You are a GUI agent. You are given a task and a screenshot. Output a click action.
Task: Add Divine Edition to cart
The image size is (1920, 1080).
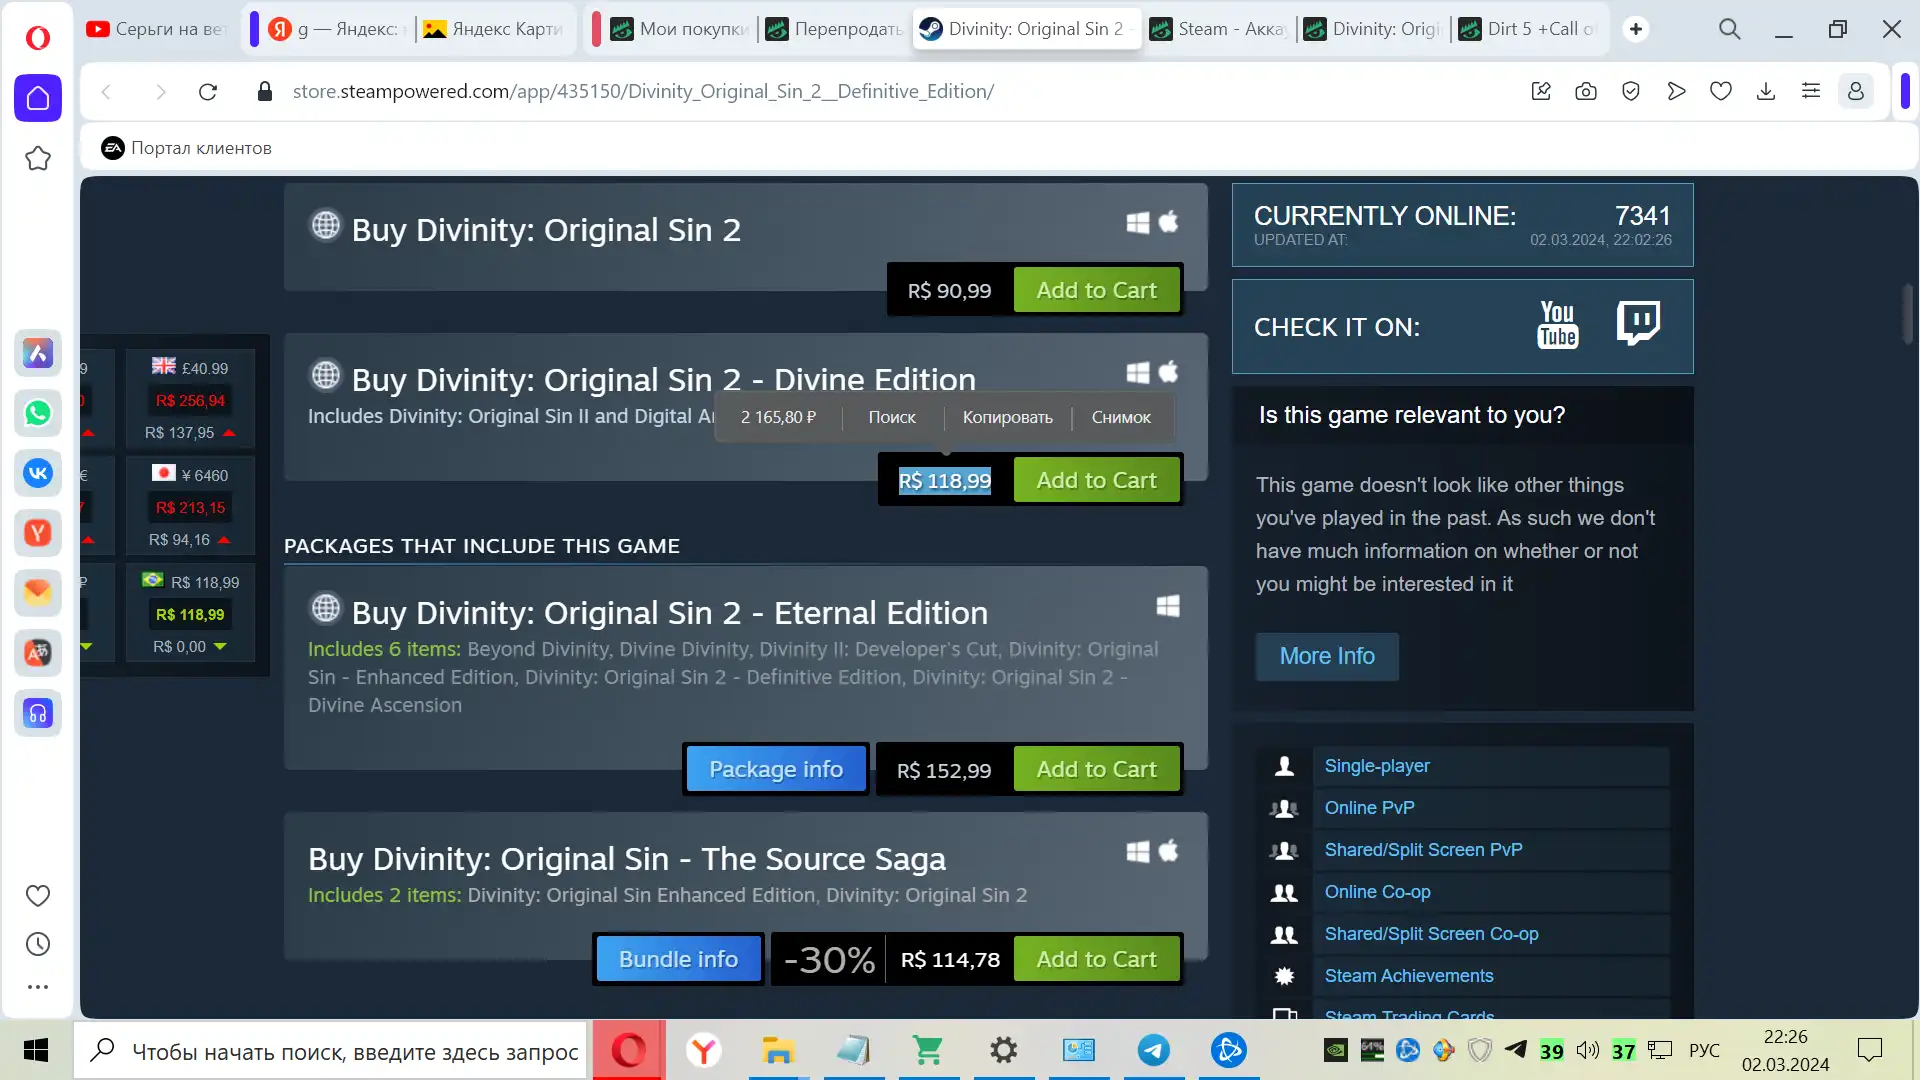(x=1097, y=480)
